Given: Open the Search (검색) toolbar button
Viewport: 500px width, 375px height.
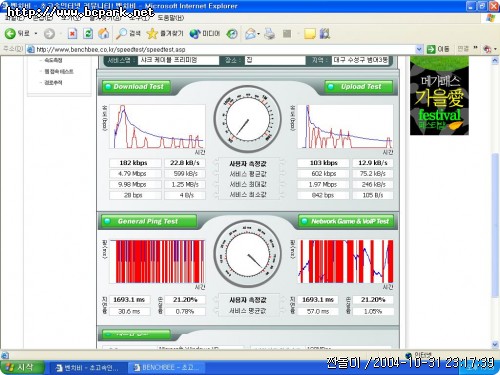Looking at the screenshot, I should (128, 33).
